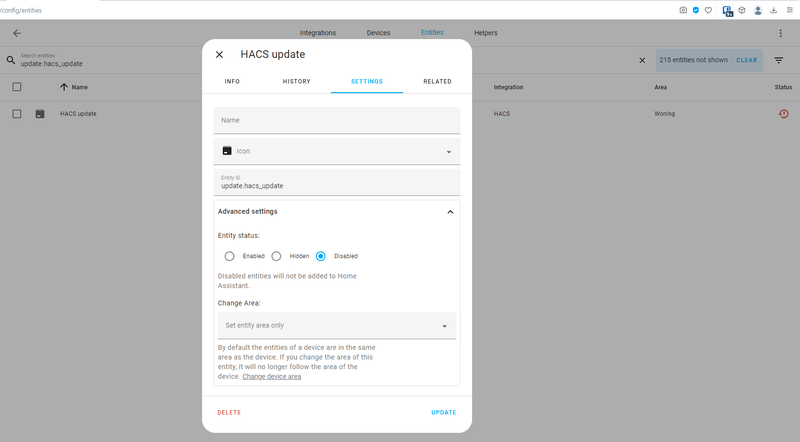This screenshot has width=800, height=442.
Task: Open browser downloads icon
Action: (x=773, y=10)
